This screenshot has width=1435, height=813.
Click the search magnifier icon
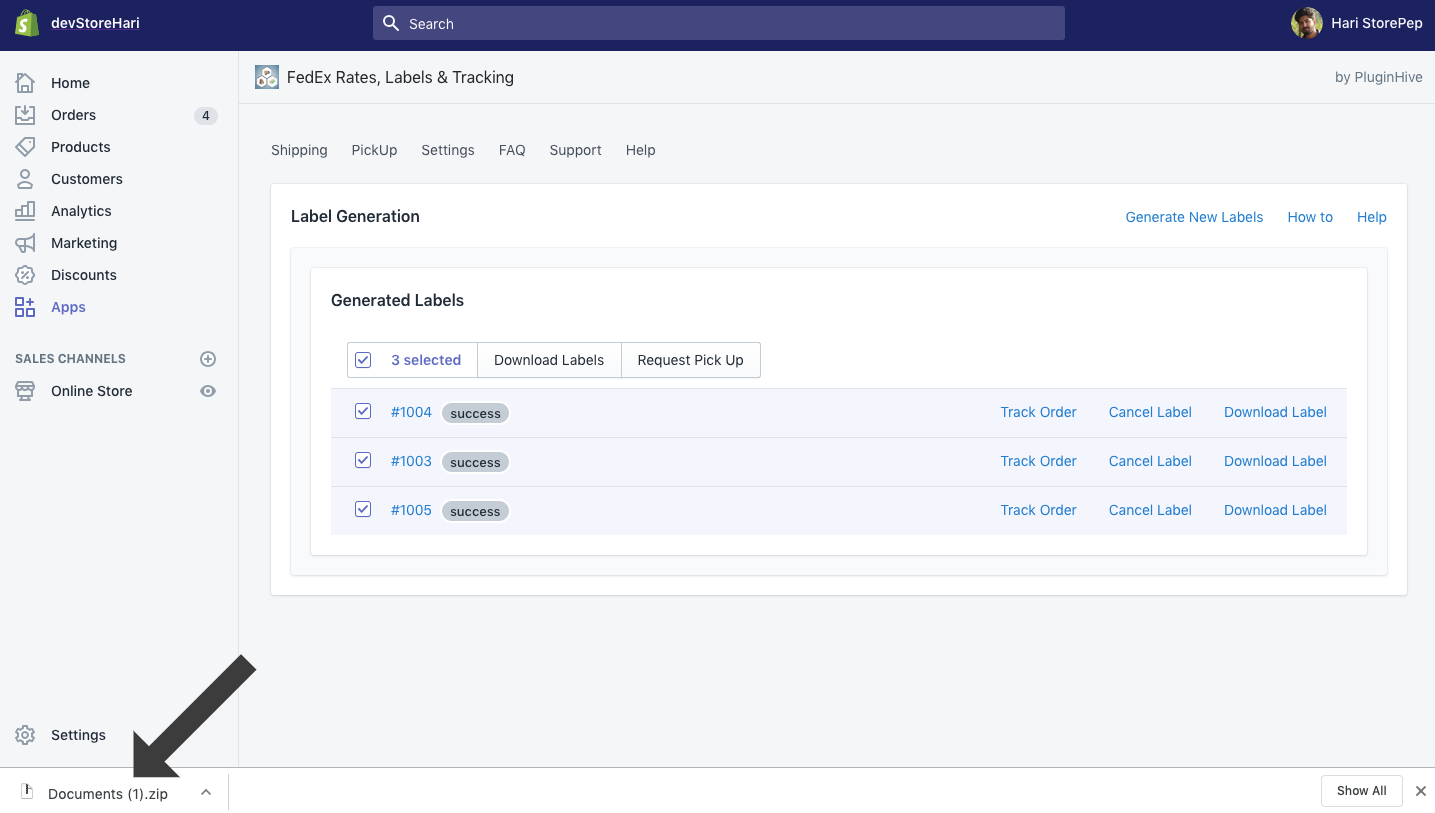tap(391, 23)
